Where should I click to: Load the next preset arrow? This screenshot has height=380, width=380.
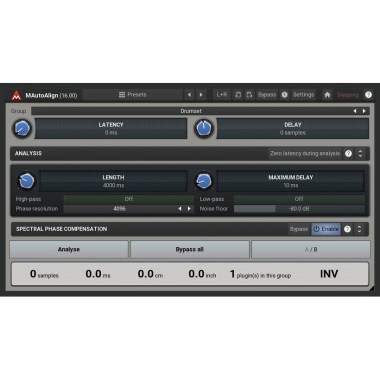click(x=201, y=95)
